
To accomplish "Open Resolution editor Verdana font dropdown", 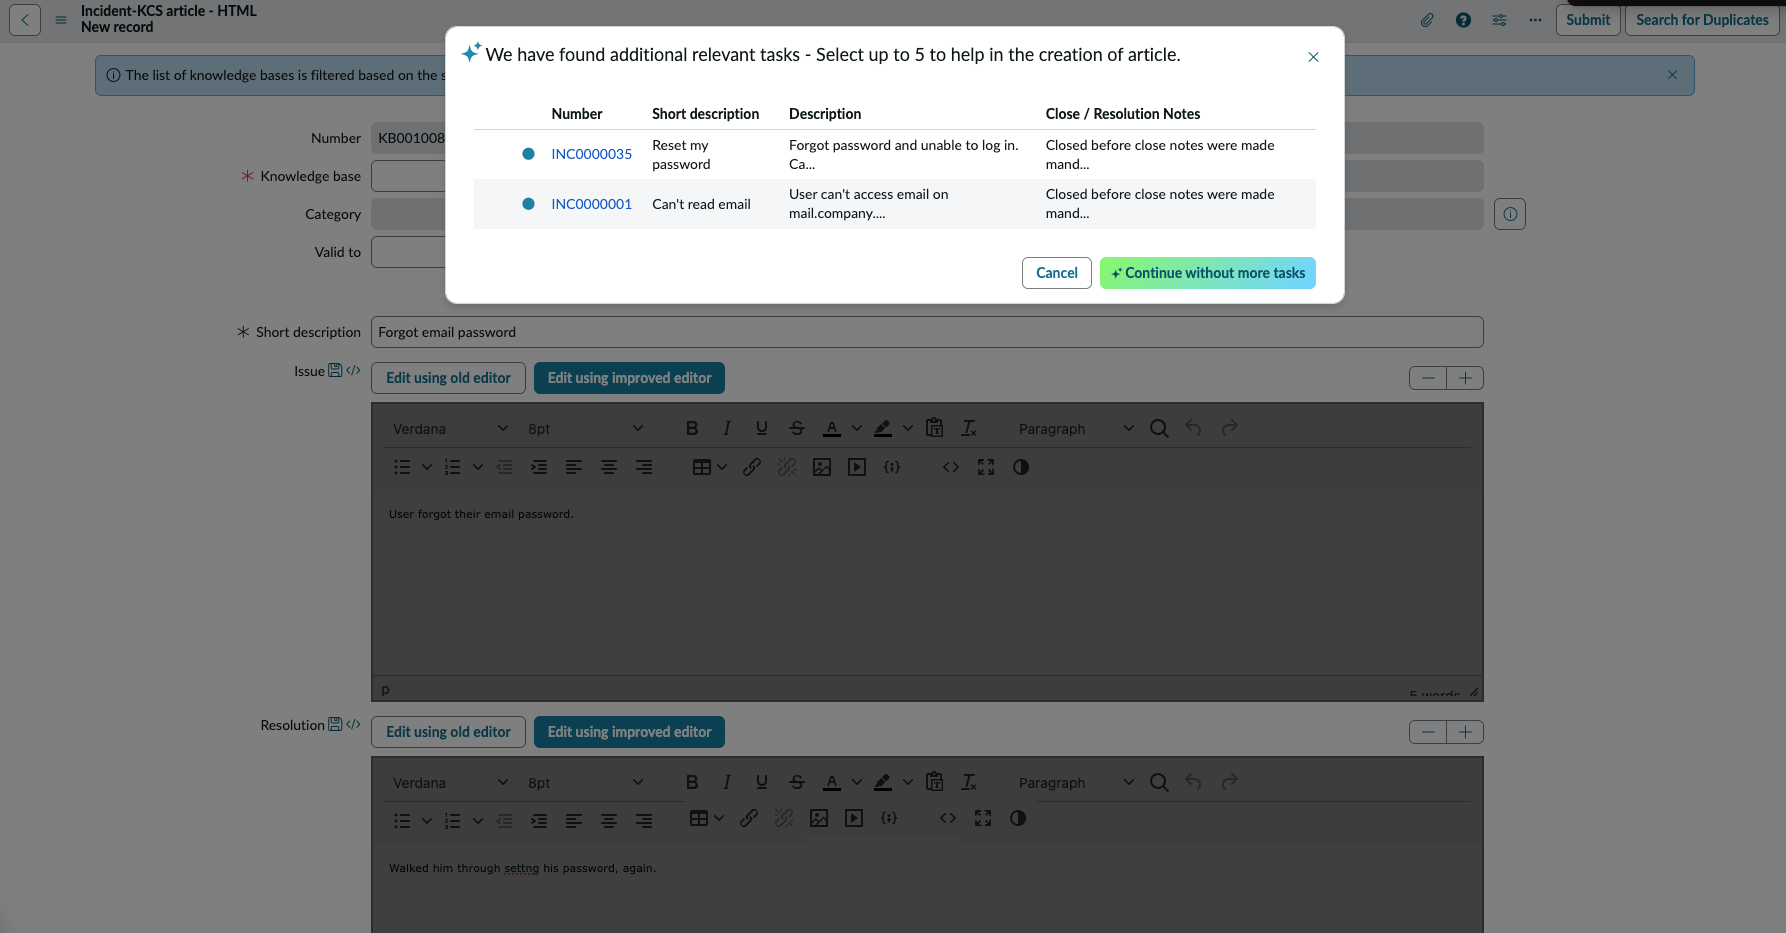I will pos(450,783).
